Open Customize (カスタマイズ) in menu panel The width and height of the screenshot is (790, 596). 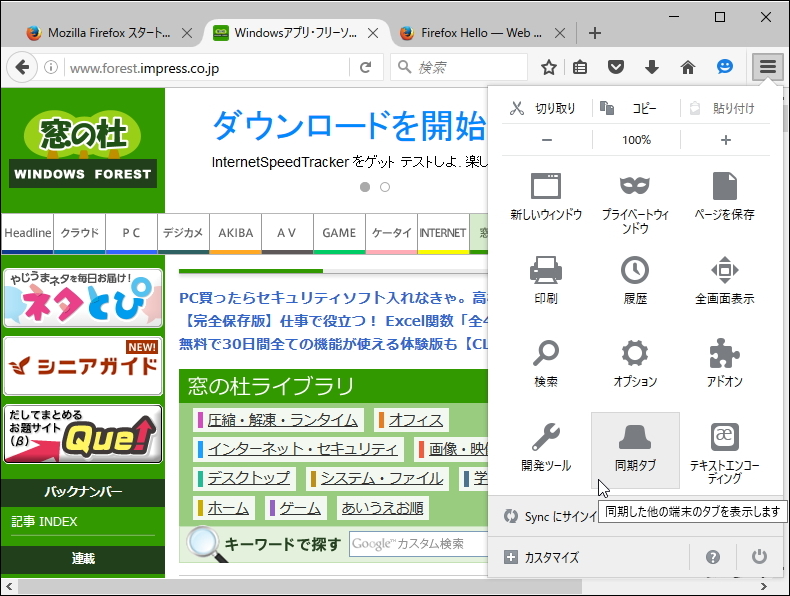(x=542, y=557)
